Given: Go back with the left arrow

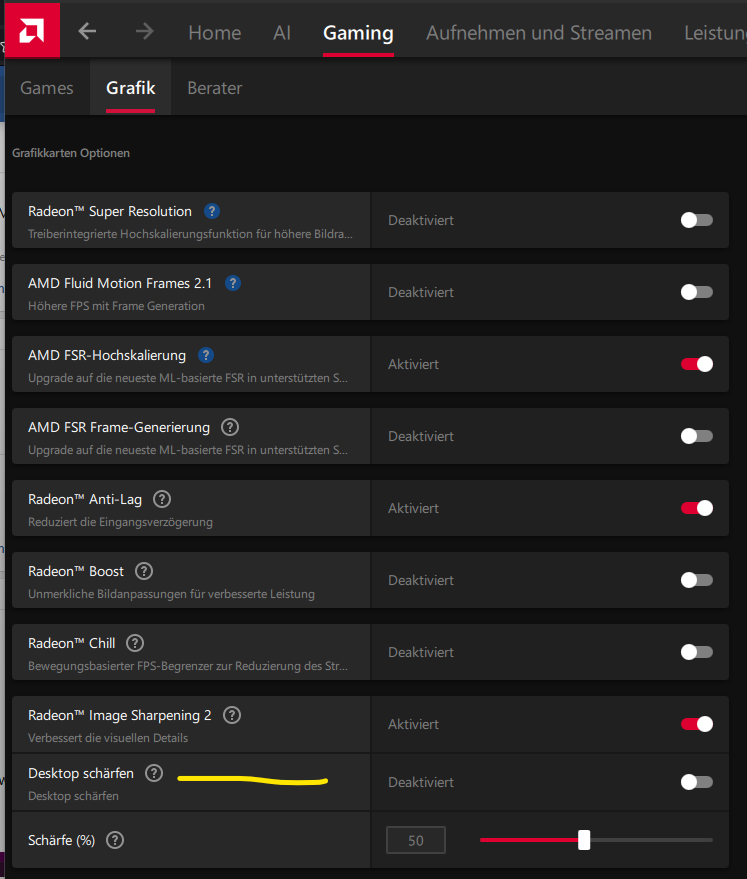Looking at the screenshot, I should coord(87,31).
